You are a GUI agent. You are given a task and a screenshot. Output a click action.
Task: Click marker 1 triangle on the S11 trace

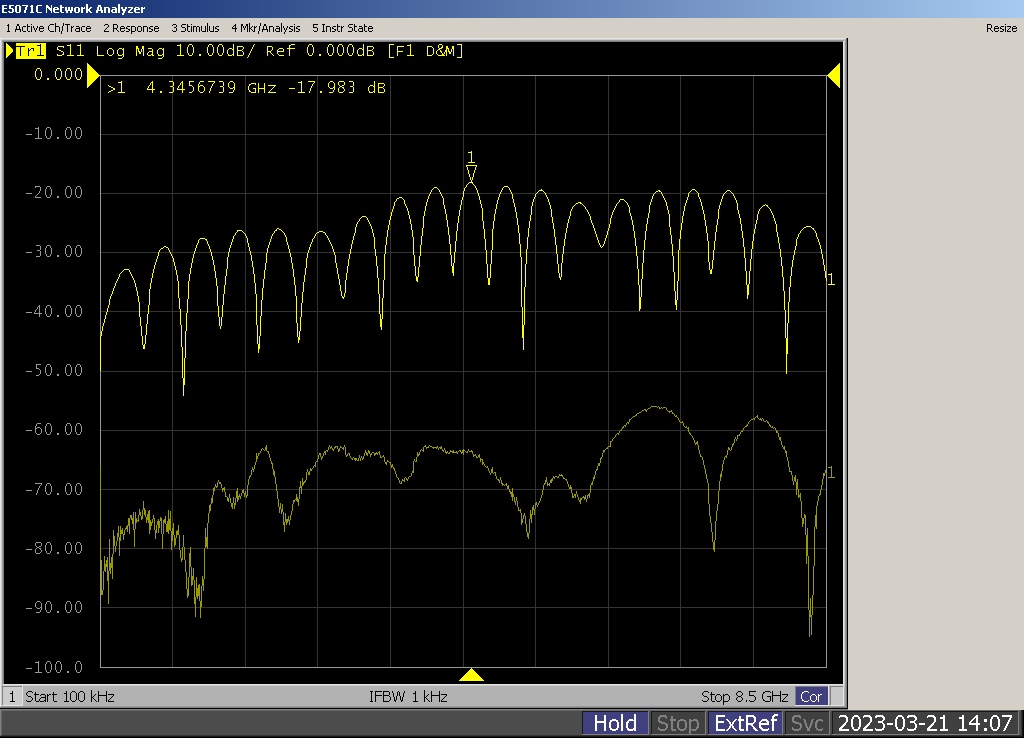[x=471, y=173]
